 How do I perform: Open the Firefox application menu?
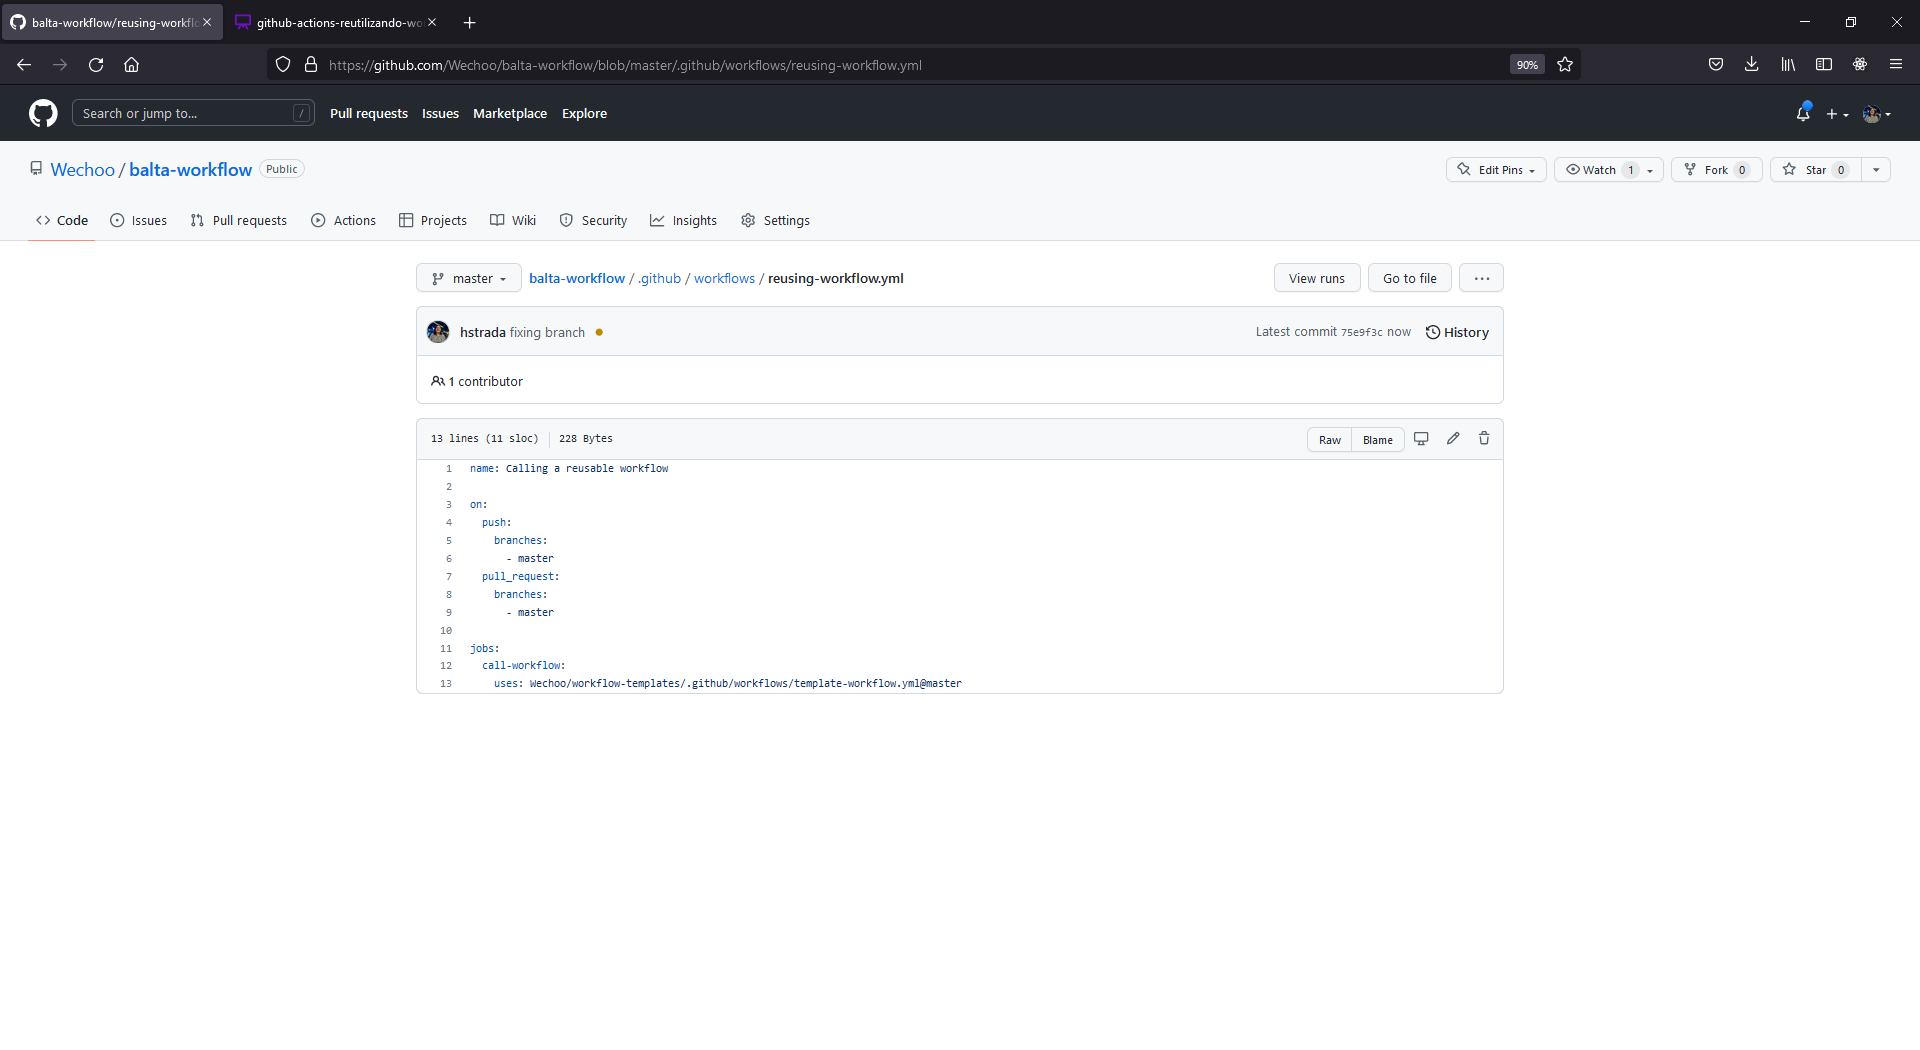click(1896, 64)
